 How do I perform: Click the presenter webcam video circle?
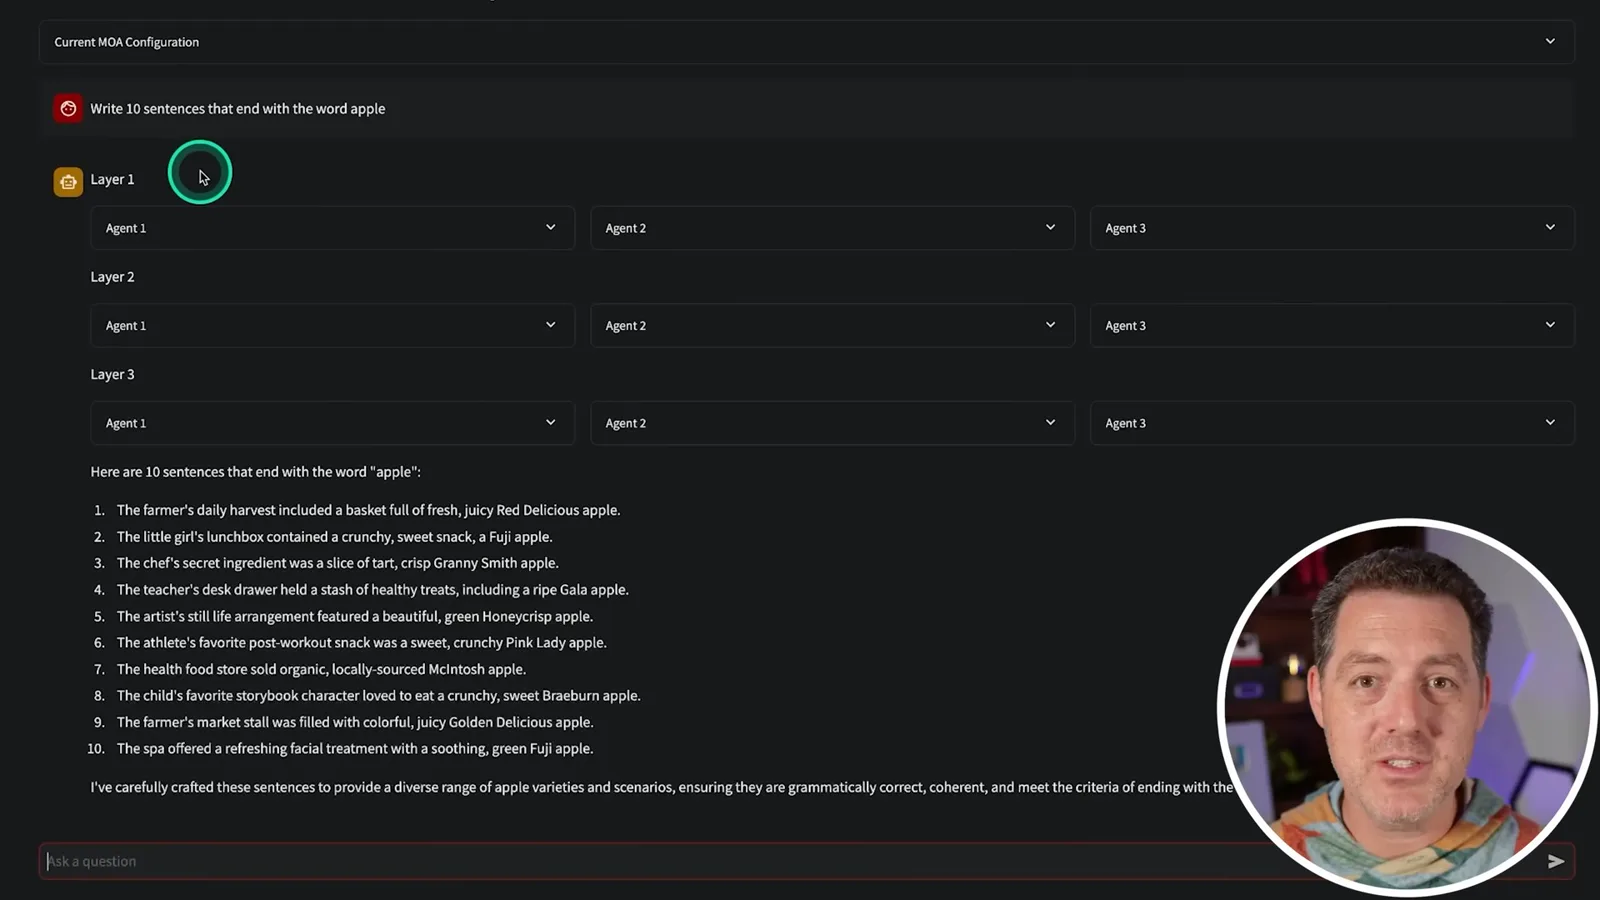pyautogui.click(x=1407, y=706)
